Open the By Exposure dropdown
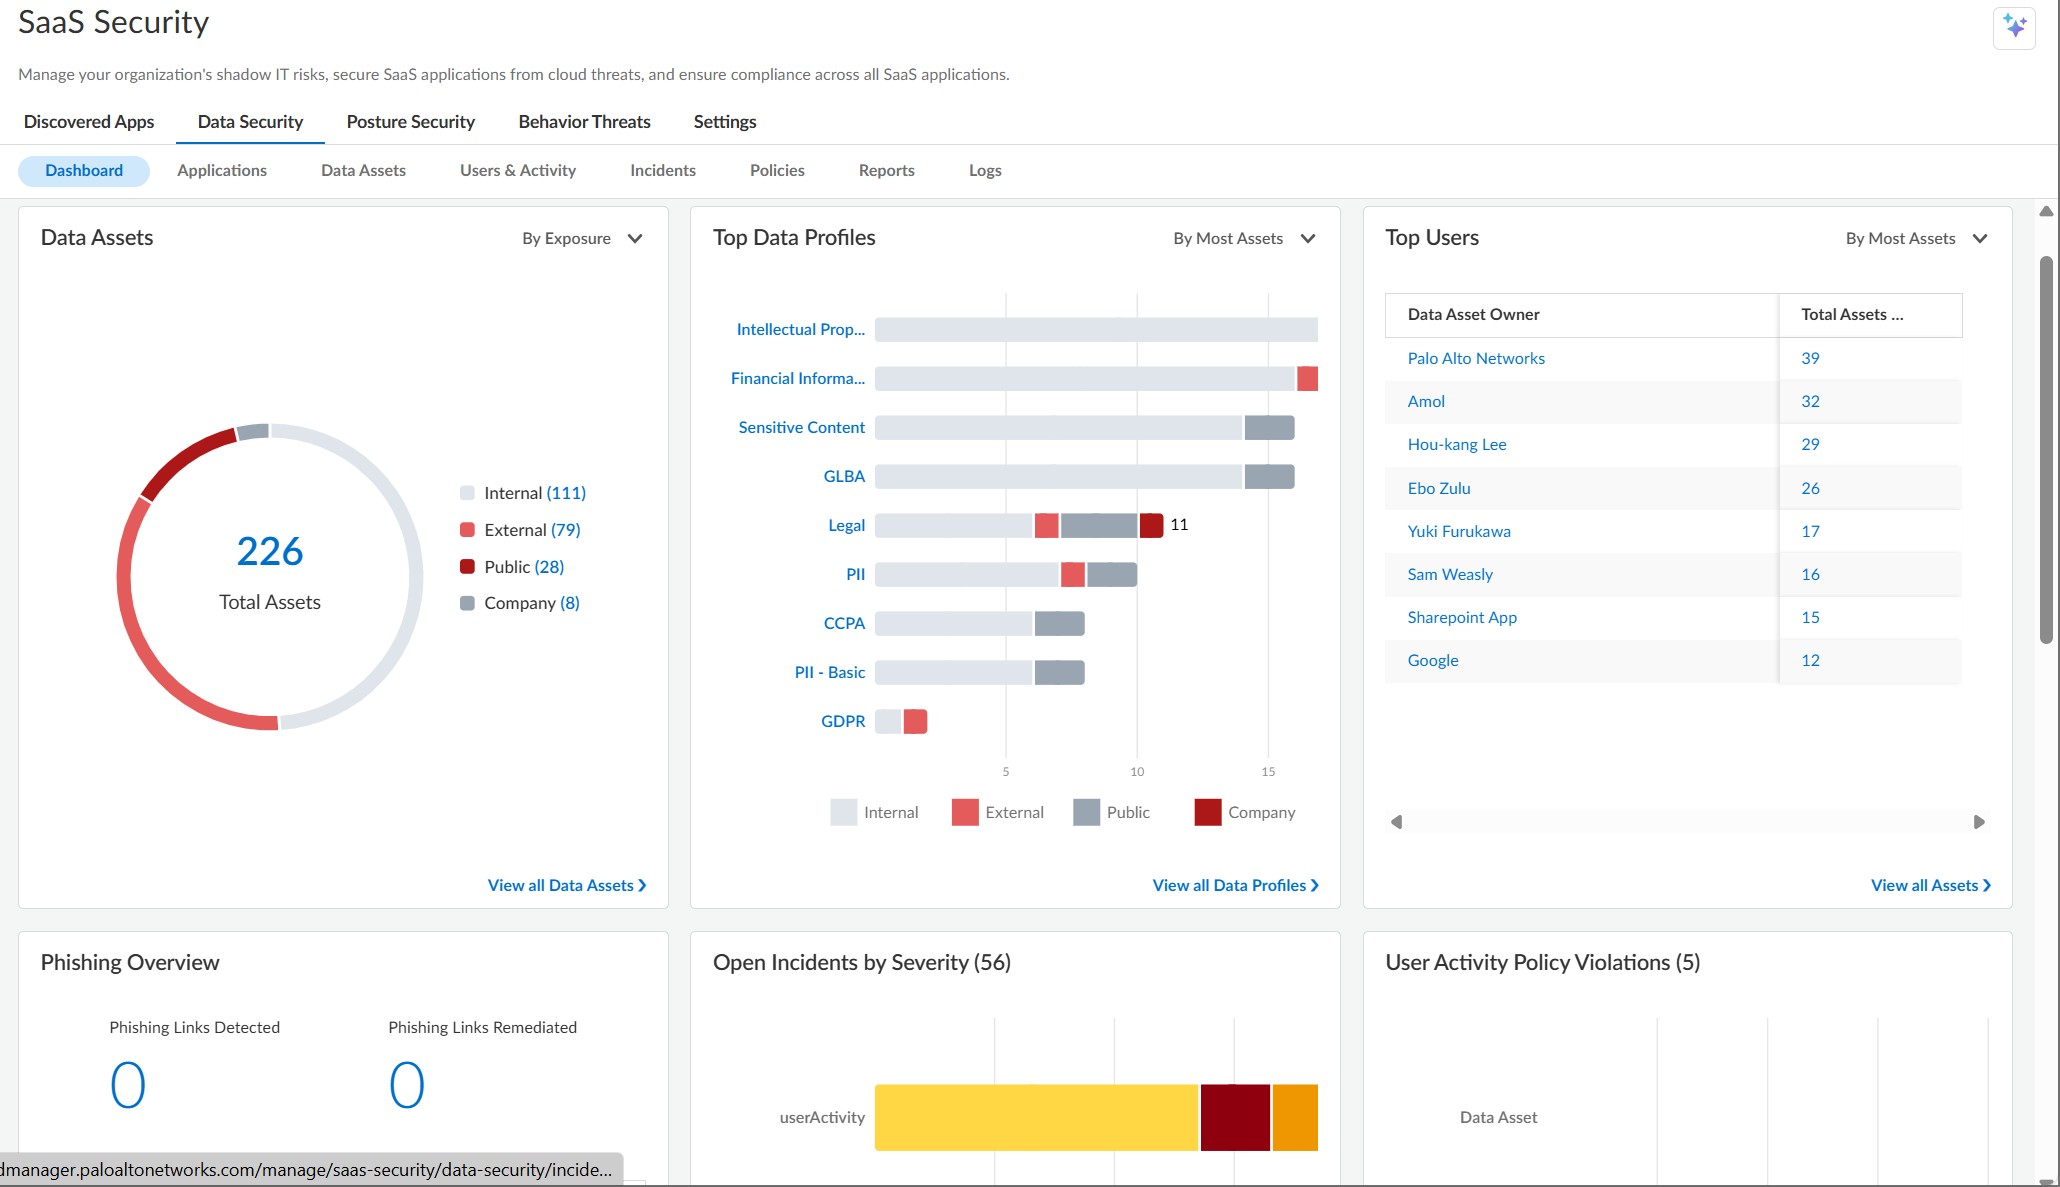The image size is (2060, 1187). point(581,238)
